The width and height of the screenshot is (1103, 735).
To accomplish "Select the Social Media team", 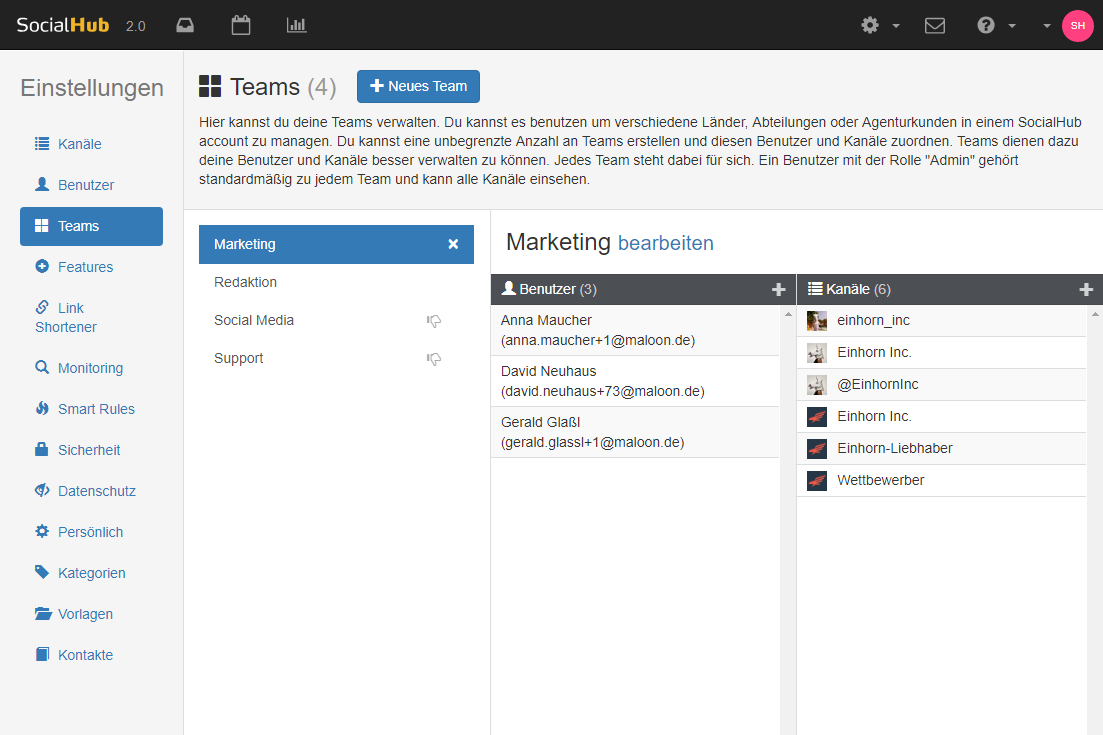I will (336, 320).
